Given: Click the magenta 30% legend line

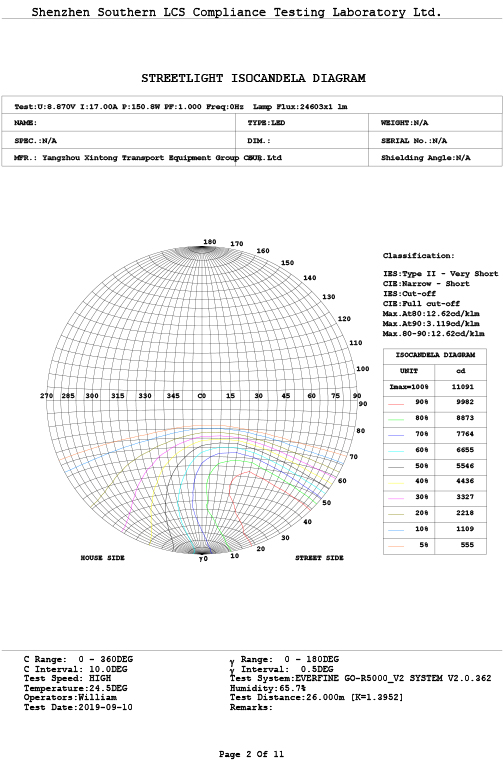Looking at the screenshot, I should [396, 499].
